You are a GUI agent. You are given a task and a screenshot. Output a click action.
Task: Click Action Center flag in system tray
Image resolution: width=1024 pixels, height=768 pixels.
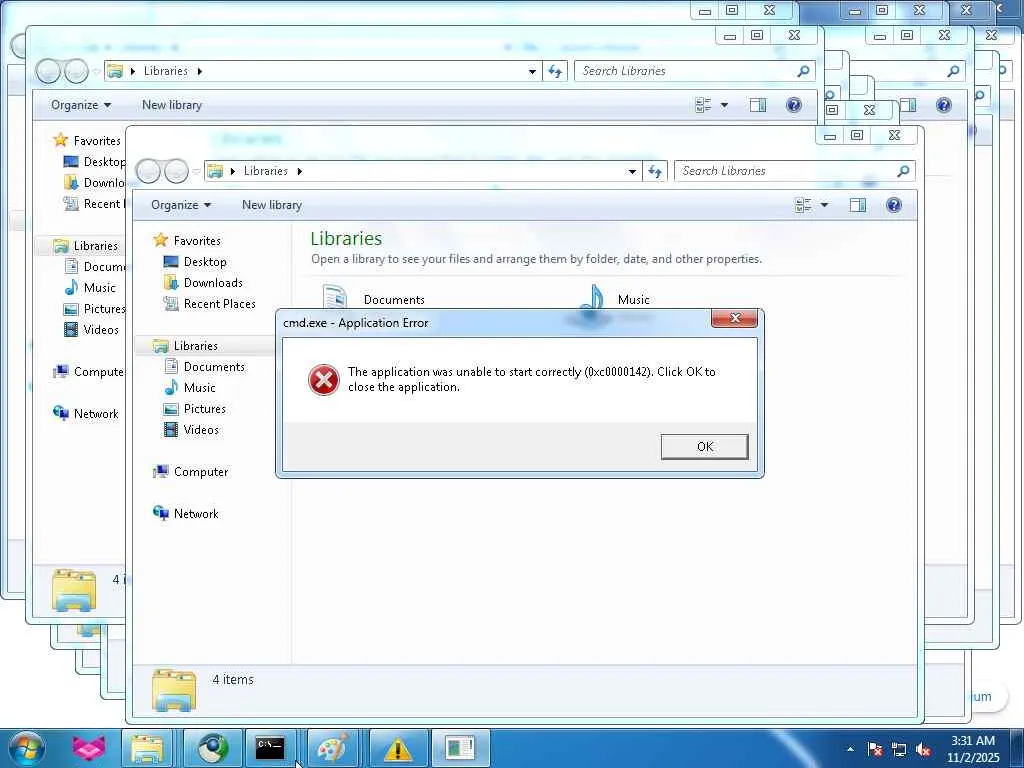875,749
